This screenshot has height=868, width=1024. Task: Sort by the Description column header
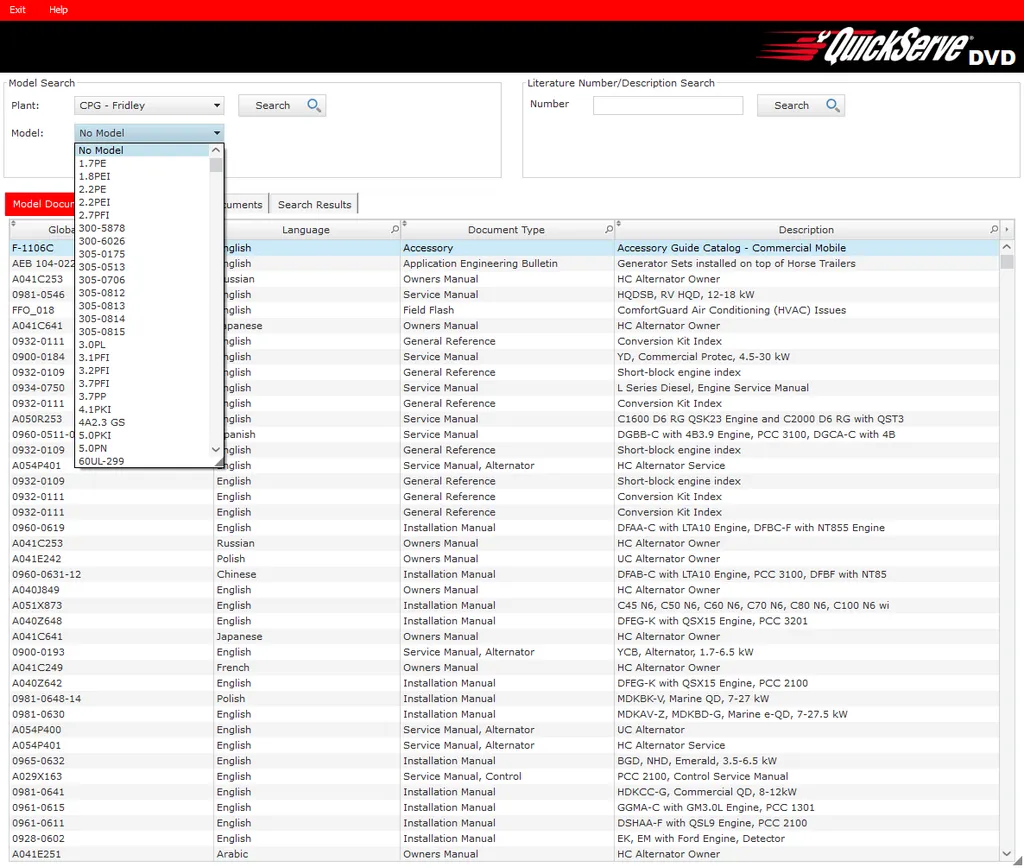click(806, 230)
